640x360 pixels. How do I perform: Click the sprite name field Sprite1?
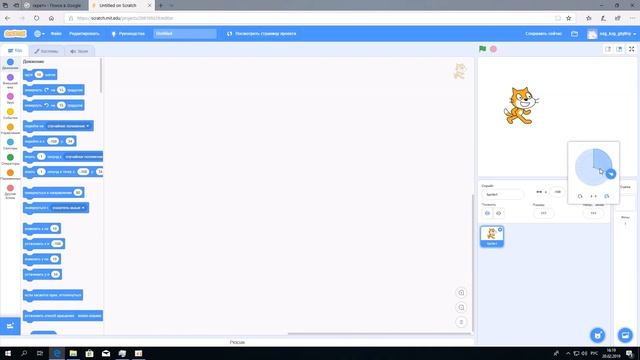[x=502, y=194]
